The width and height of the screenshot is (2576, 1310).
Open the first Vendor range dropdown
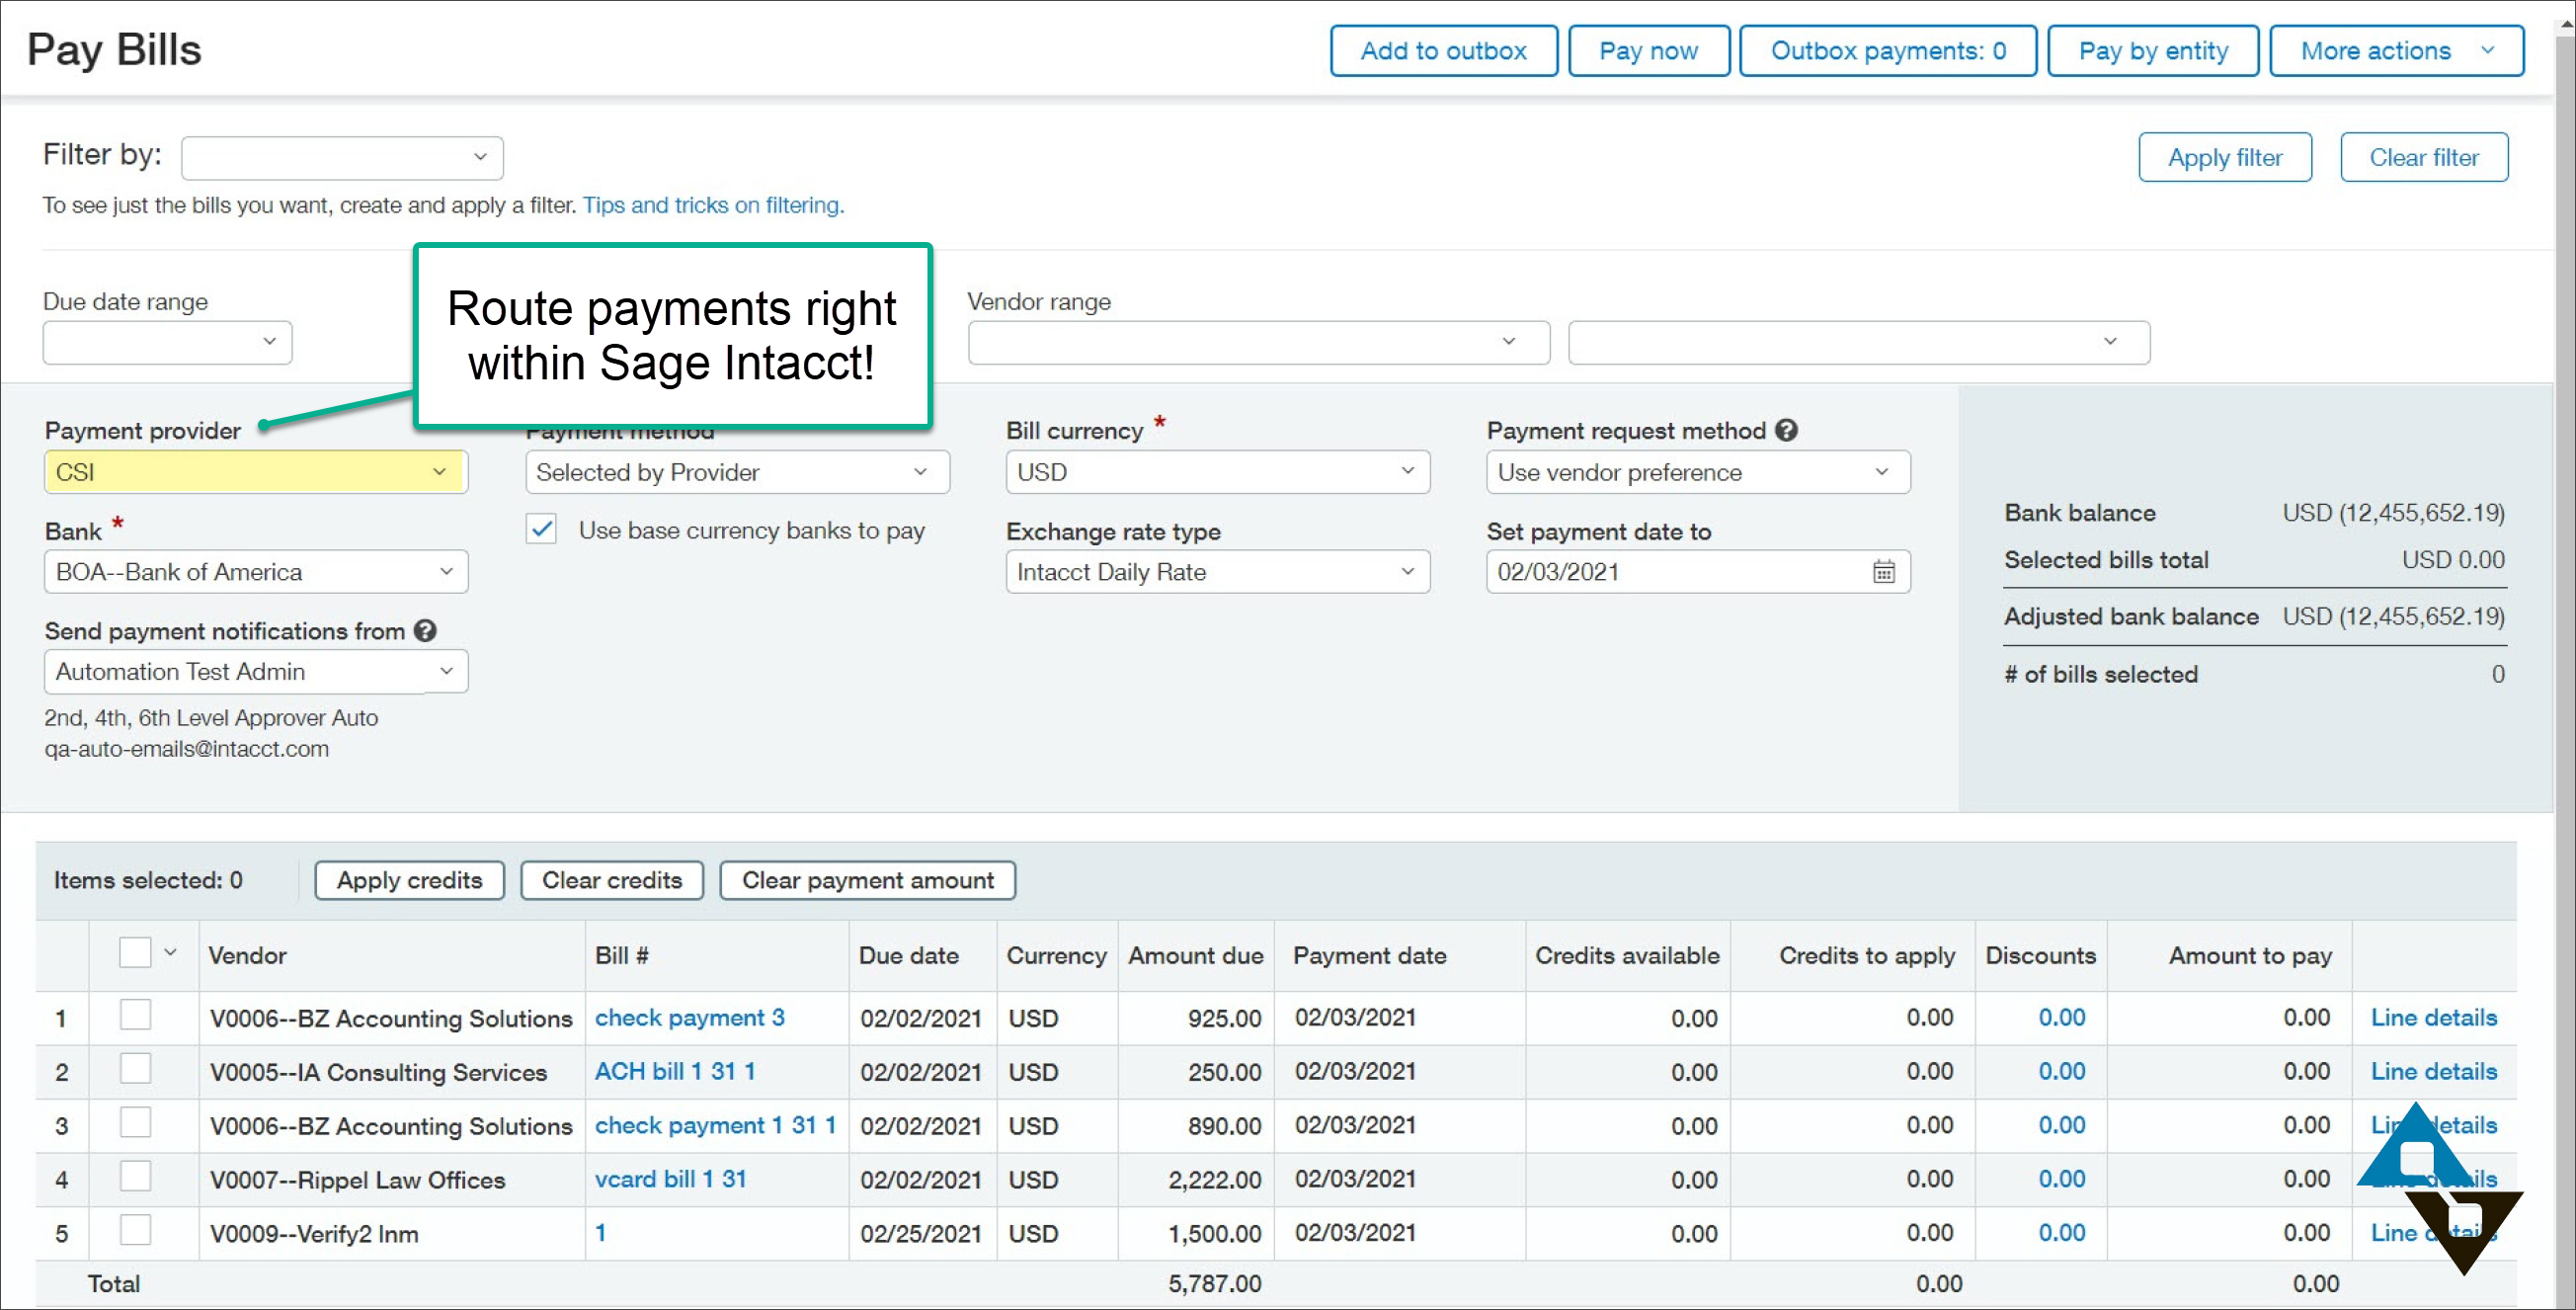pyautogui.click(x=1258, y=342)
